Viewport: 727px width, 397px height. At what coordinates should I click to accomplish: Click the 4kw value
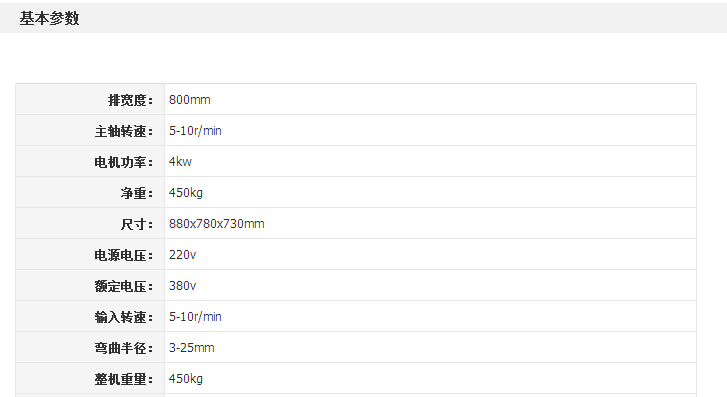coord(180,162)
